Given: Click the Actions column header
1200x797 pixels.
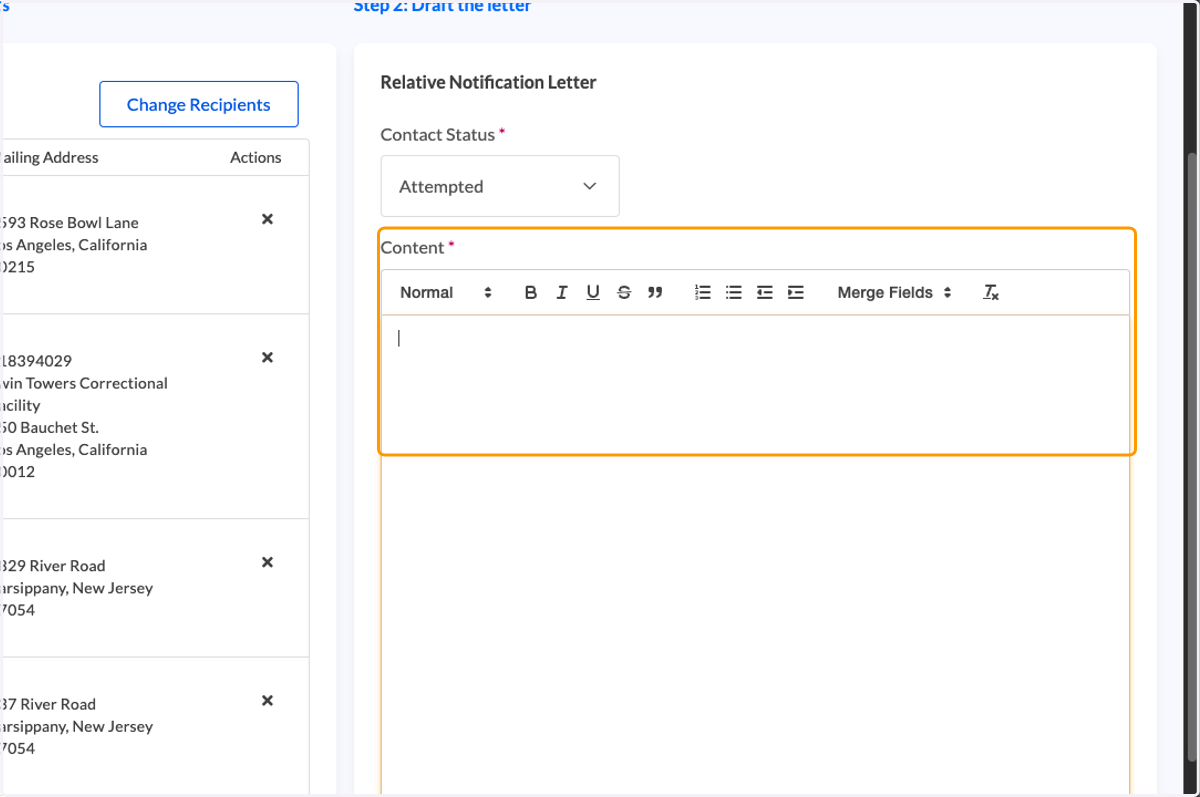Looking at the screenshot, I should (256, 157).
